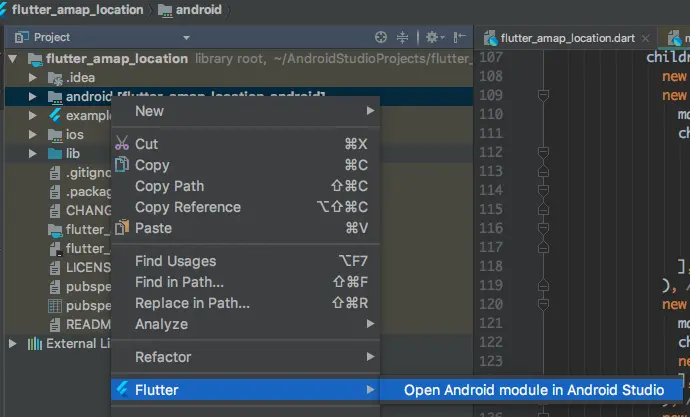This screenshot has height=417, width=690.
Task: Click the Cut scissors icon in context menu
Action: (122, 143)
